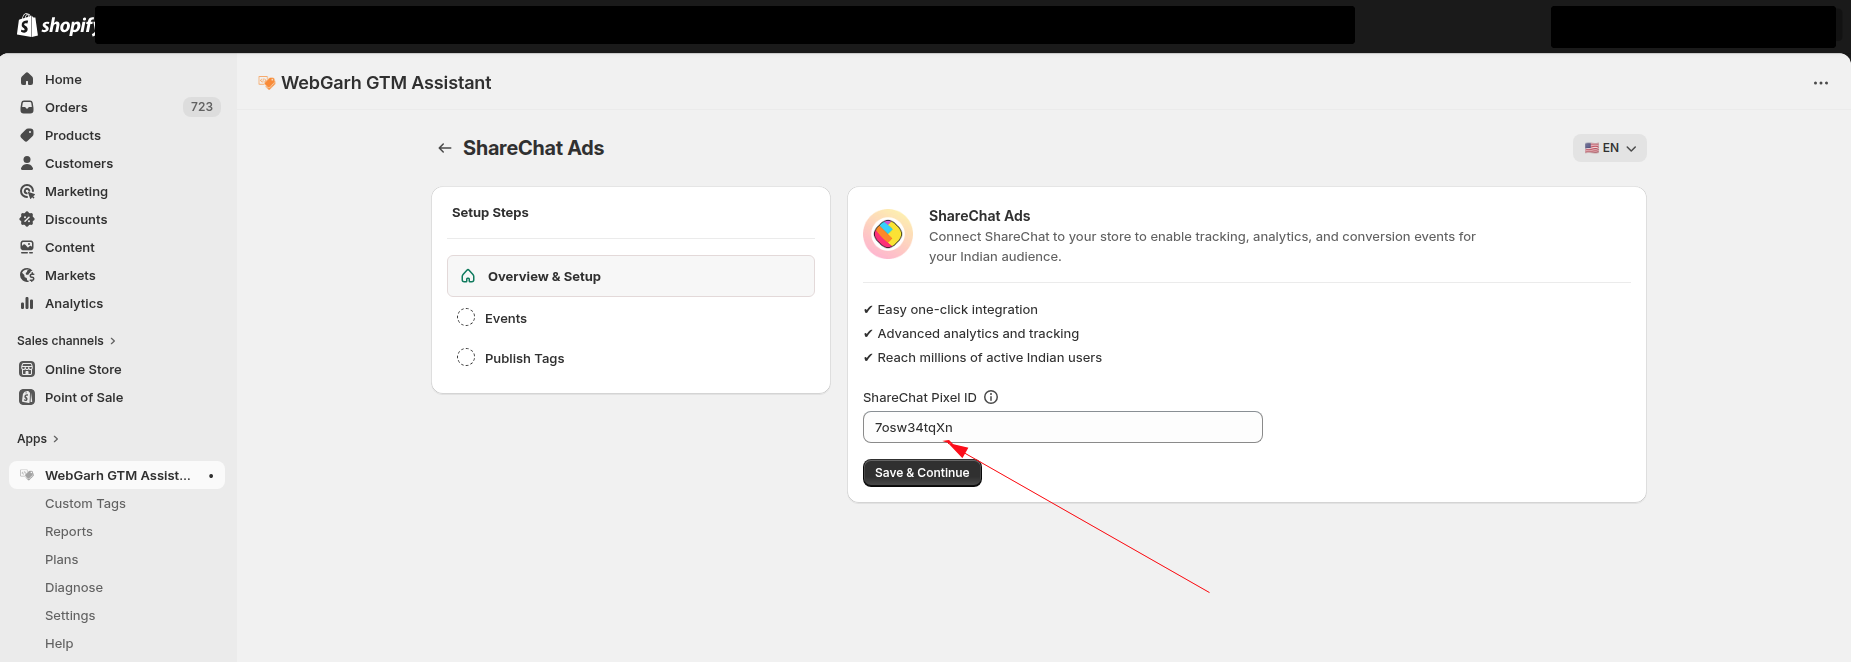The image size is (1851, 662).
Task: Click the ShareChat Ads card heading
Action: tap(979, 216)
